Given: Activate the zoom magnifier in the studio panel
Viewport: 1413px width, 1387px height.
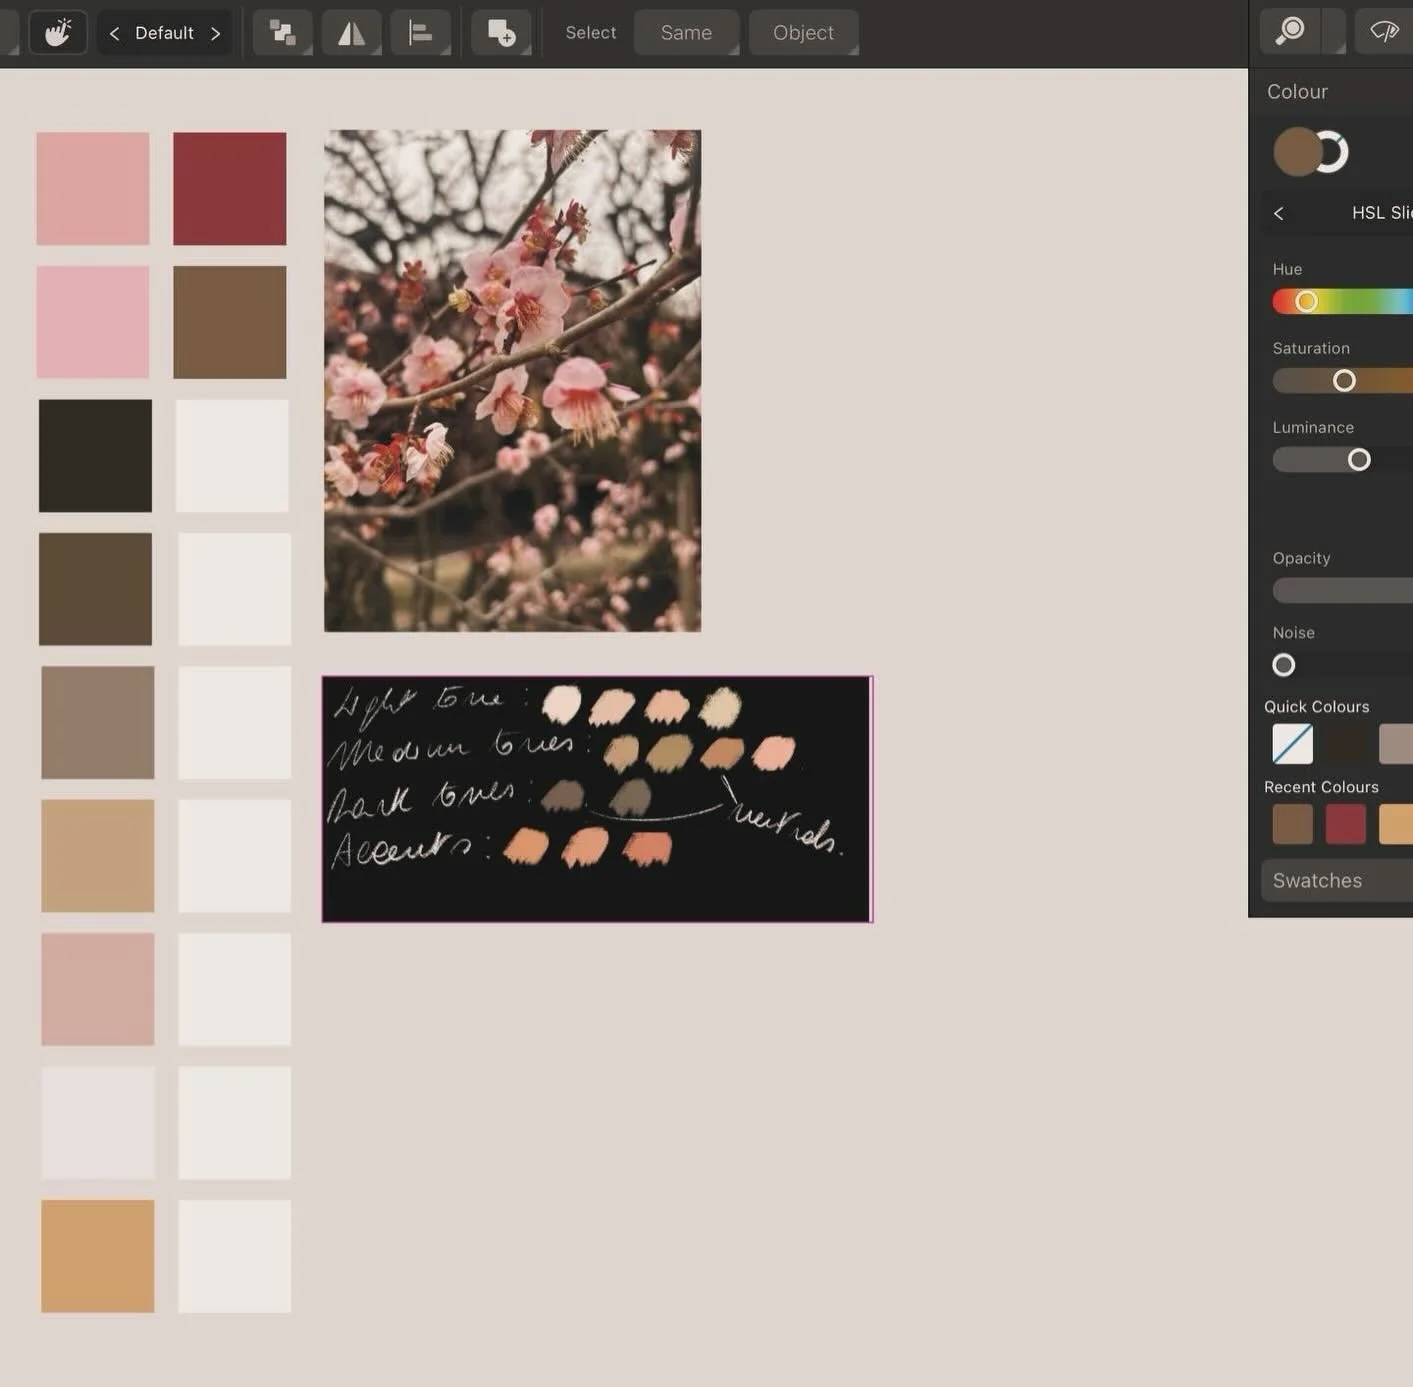Looking at the screenshot, I should (x=1290, y=31).
